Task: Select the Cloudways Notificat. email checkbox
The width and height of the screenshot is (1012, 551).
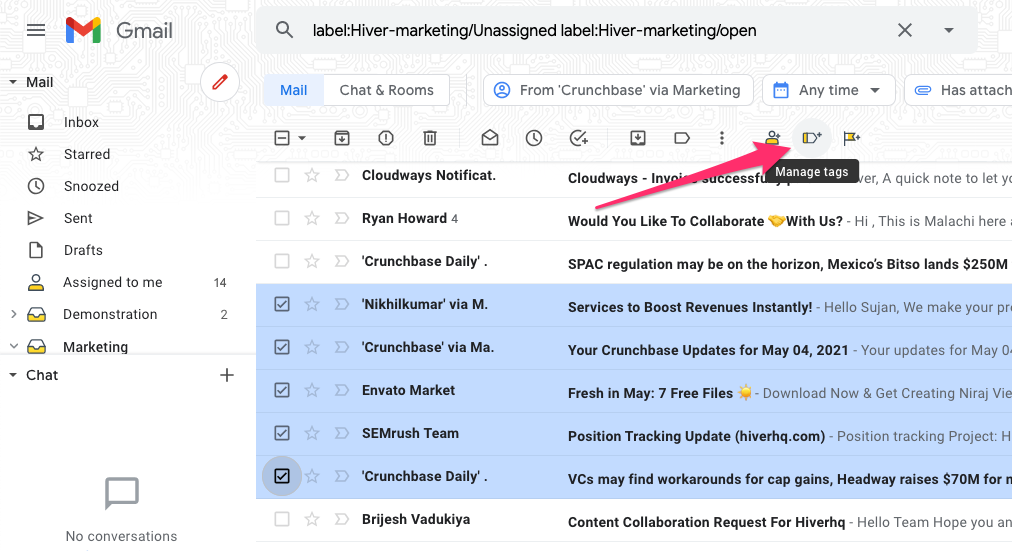Action: [282, 175]
